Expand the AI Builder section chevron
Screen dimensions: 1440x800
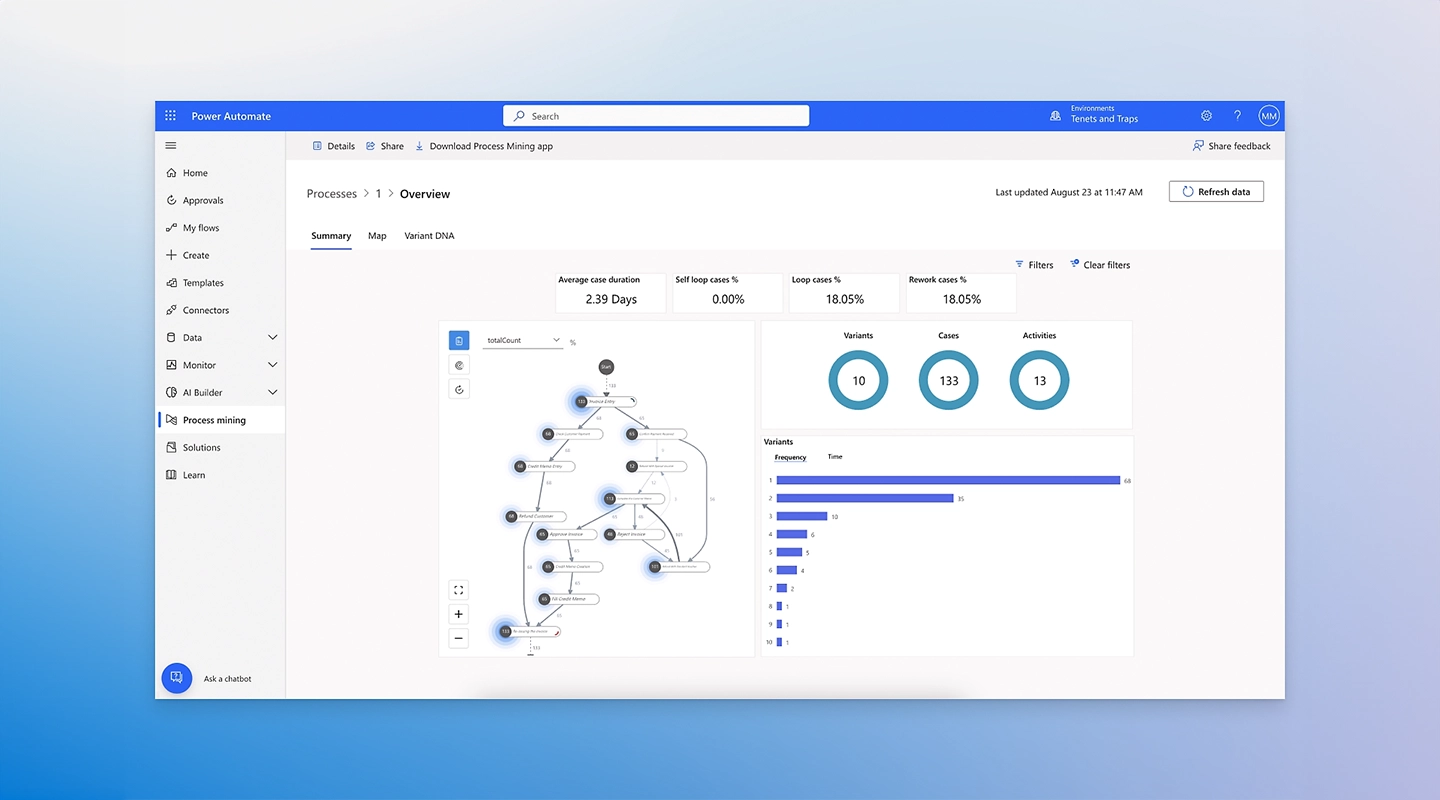point(272,393)
